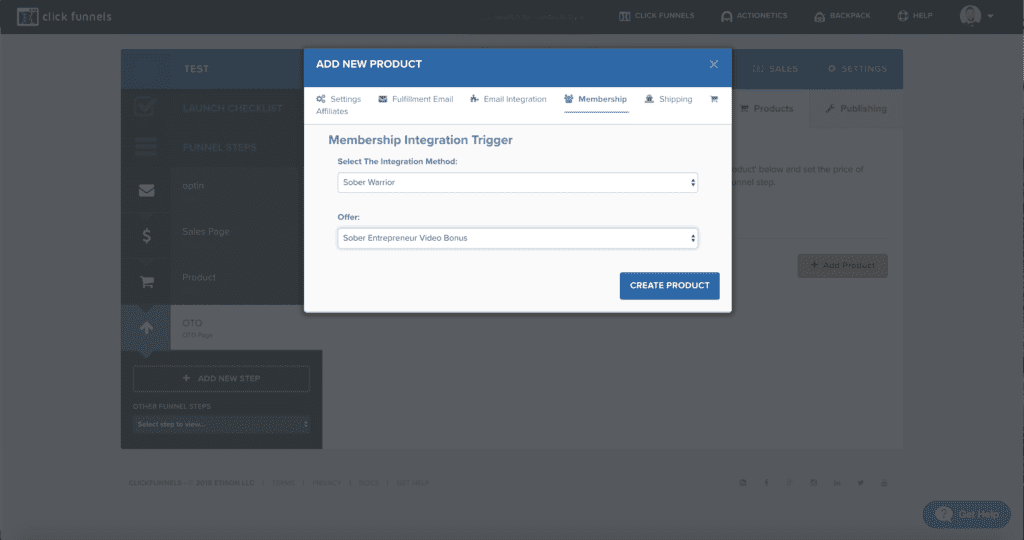Open the Offer dropdown

pos(517,238)
